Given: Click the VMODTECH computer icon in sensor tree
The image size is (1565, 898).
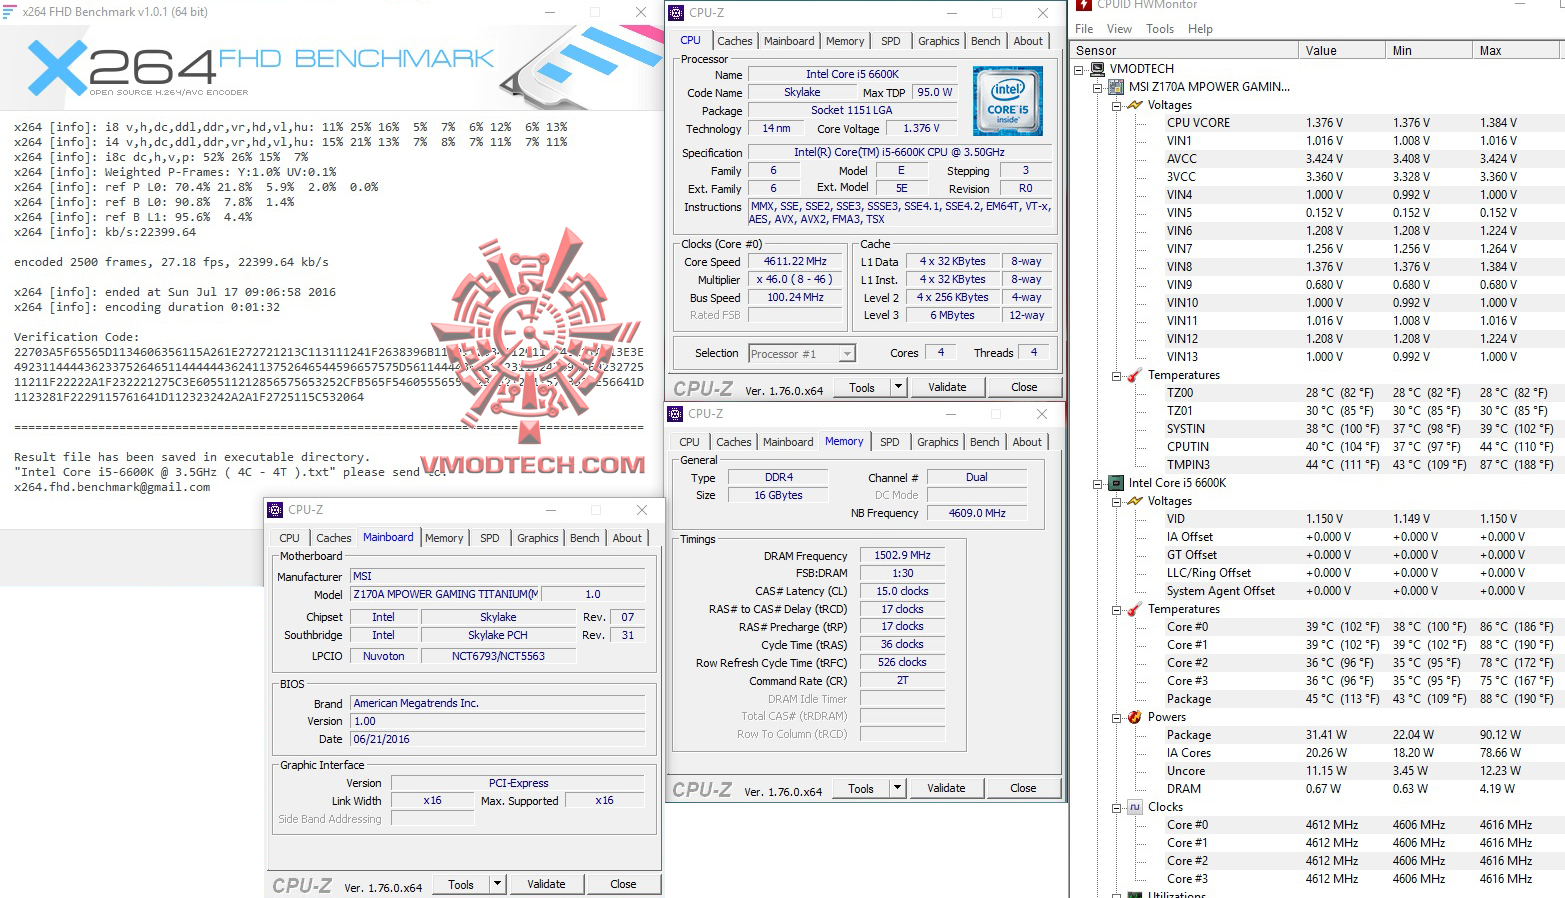Looking at the screenshot, I should click(x=1100, y=68).
